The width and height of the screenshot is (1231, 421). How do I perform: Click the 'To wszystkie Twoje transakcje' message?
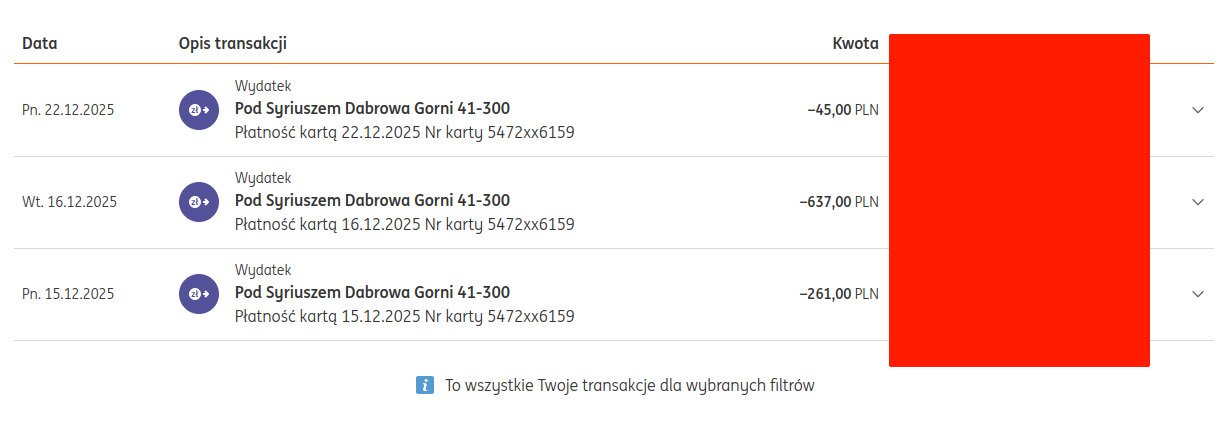(630, 385)
